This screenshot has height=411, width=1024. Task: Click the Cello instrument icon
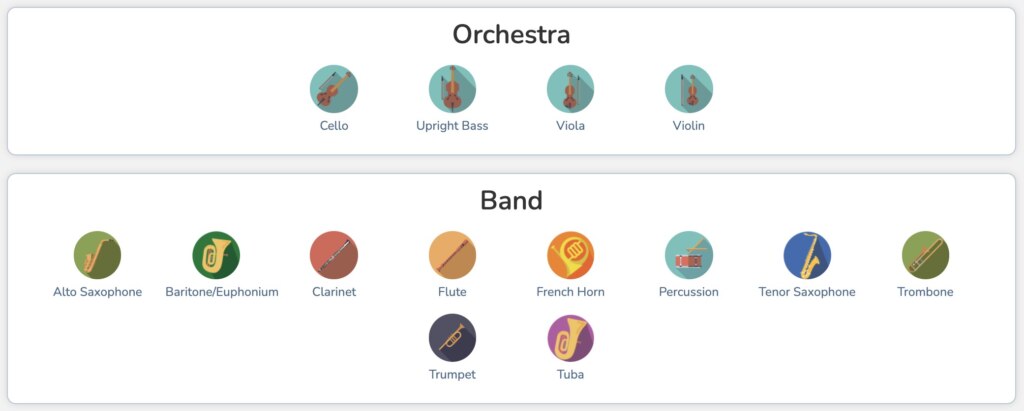tap(334, 89)
